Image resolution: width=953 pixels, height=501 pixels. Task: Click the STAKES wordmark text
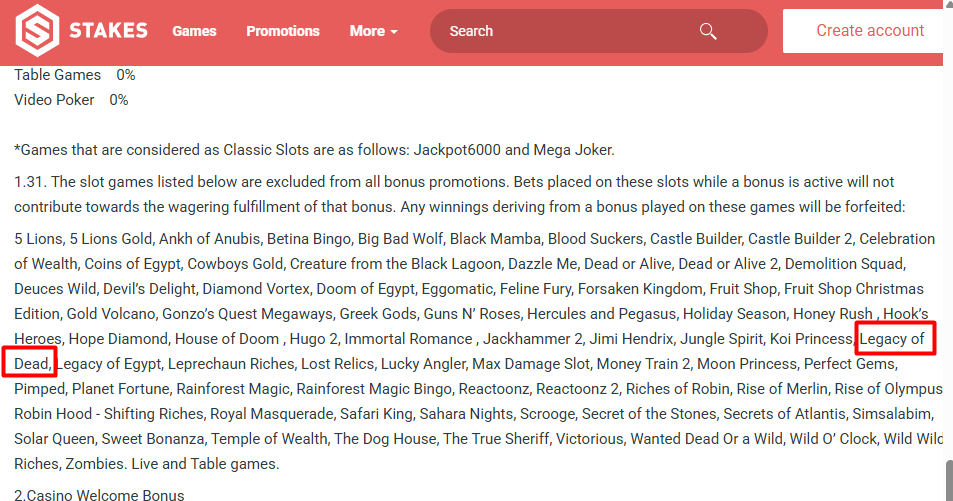pyautogui.click(x=109, y=31)
